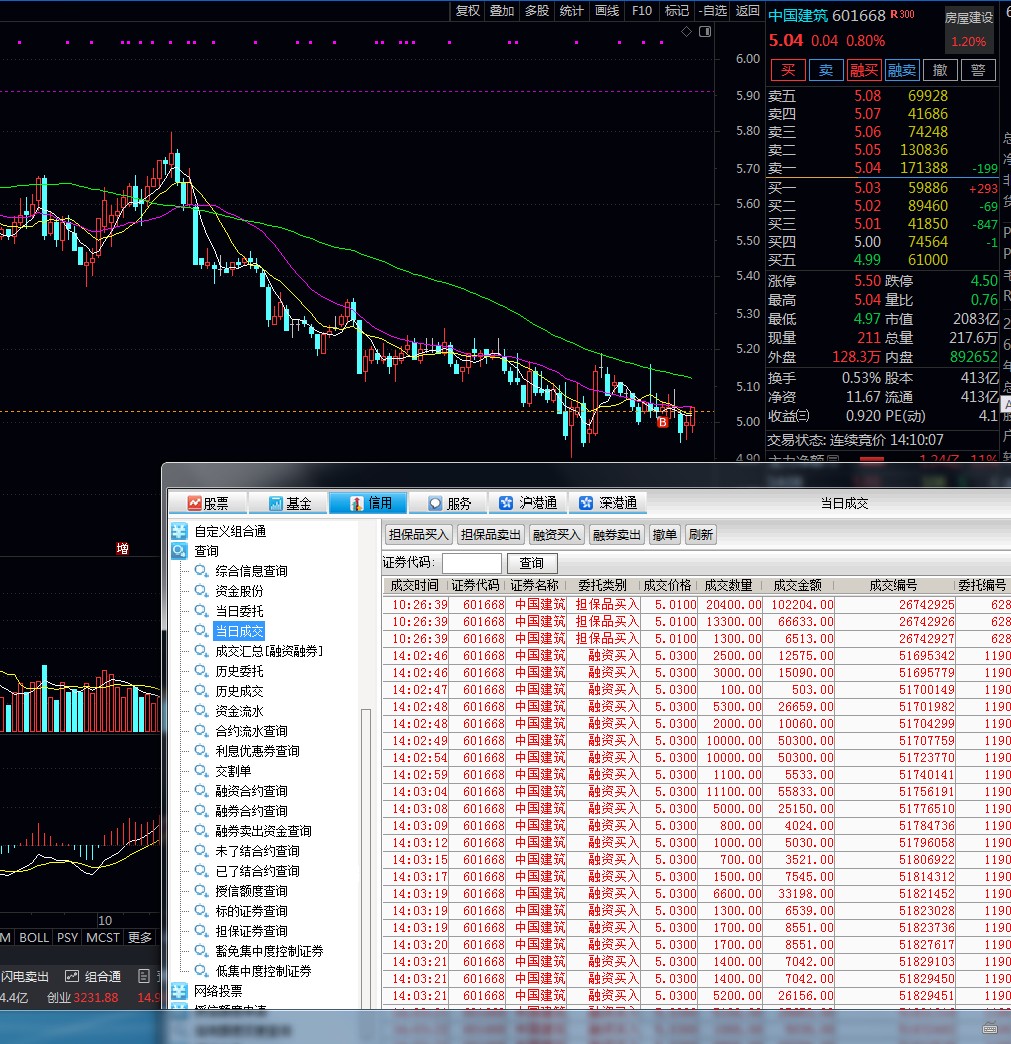This screenshot has height=1044, width=1011.
Task: Click the magnifier icon beside 历史委托
Action: point(201,670)
